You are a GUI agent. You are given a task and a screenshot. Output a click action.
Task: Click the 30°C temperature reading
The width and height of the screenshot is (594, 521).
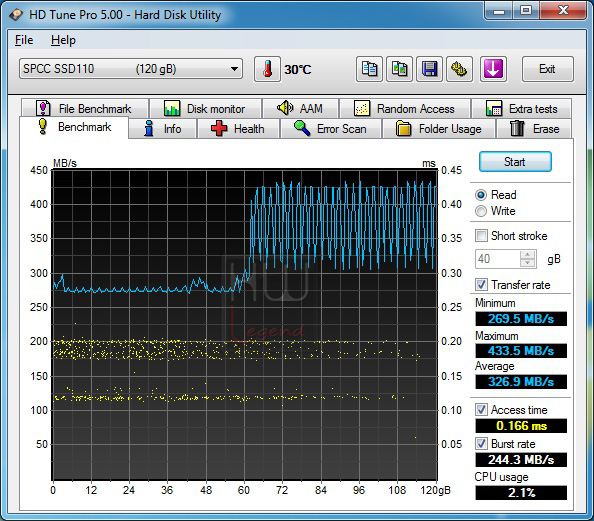[x=298, y=70]
